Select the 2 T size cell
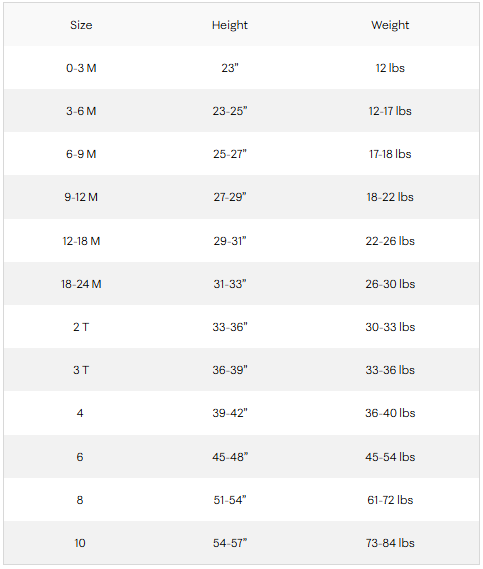 [81, 327]
